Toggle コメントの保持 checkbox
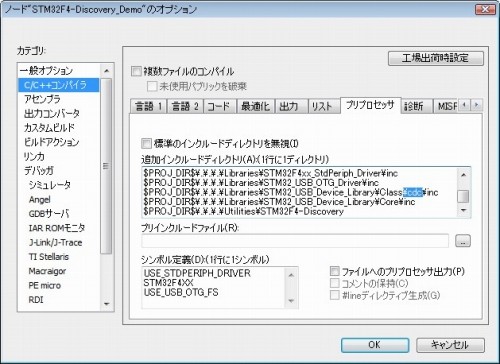Screen dimensions: 500x364 click(x=334, y=284)
